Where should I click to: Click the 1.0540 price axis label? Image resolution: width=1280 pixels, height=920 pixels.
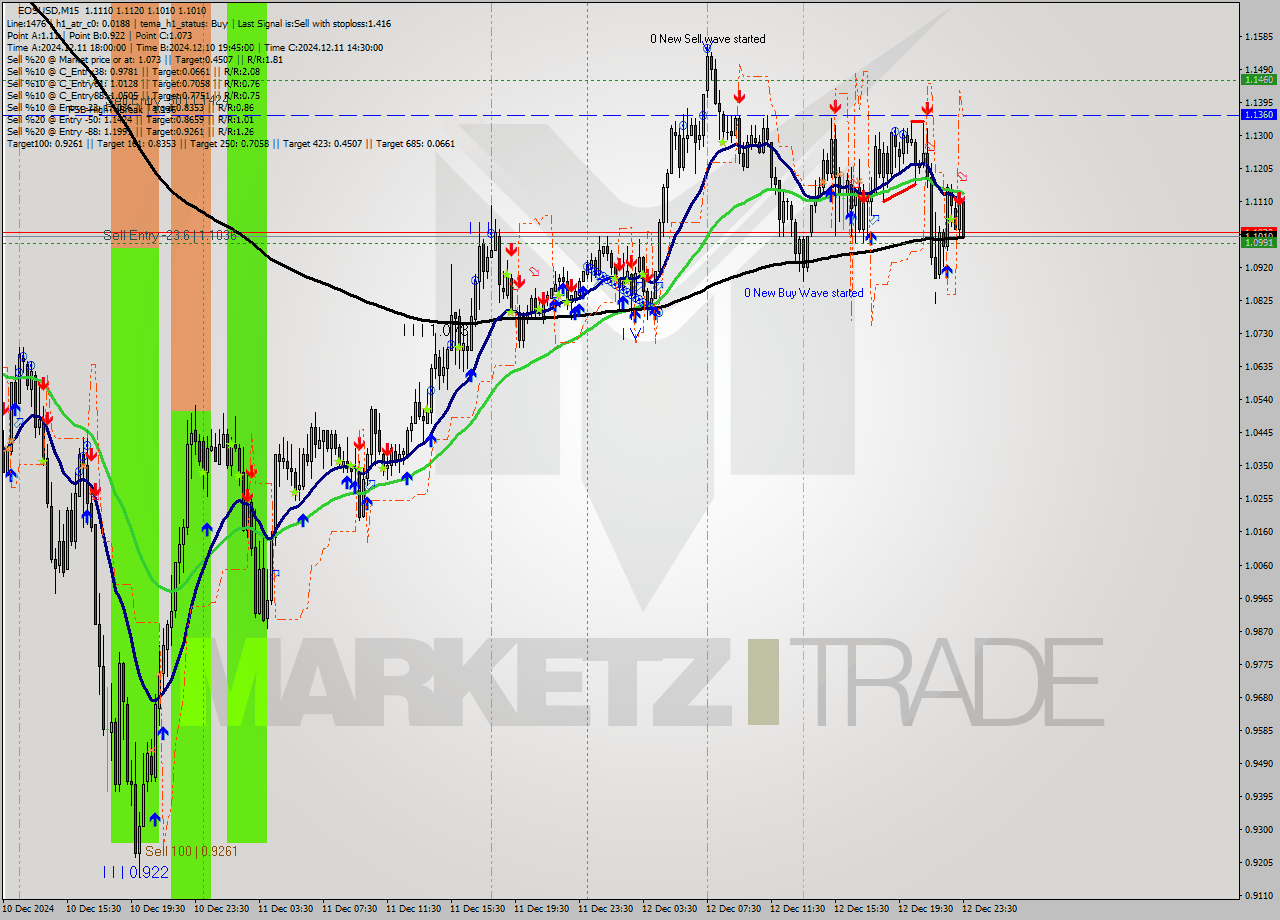[1258, 400]
